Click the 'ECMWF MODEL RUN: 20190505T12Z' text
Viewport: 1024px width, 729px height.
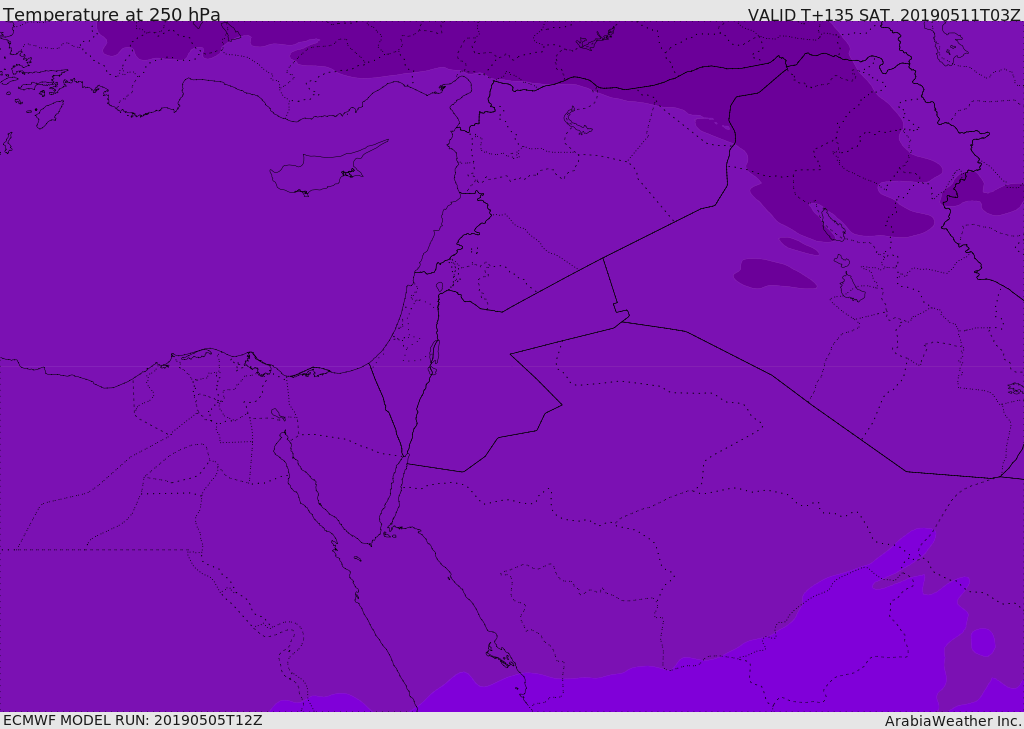click(x=133, y=720)
